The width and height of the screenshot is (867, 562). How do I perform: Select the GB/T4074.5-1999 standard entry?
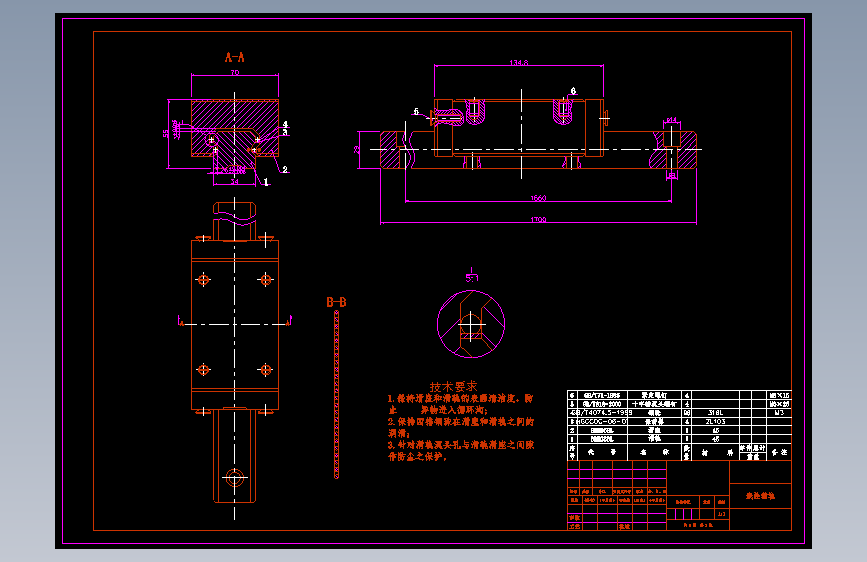(602, 413)
